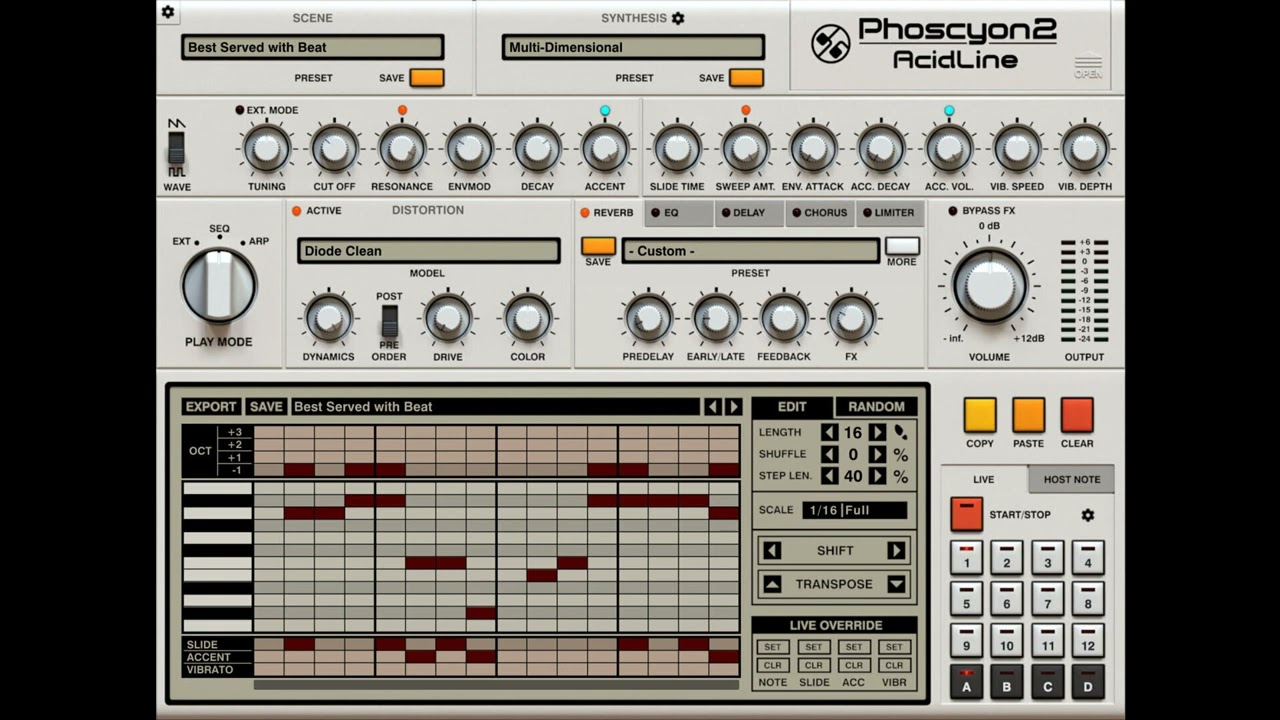This screenshot has height=720, width=1280.
Task: Click the D16 Phoscyon logo emblem
Action: 831,43
